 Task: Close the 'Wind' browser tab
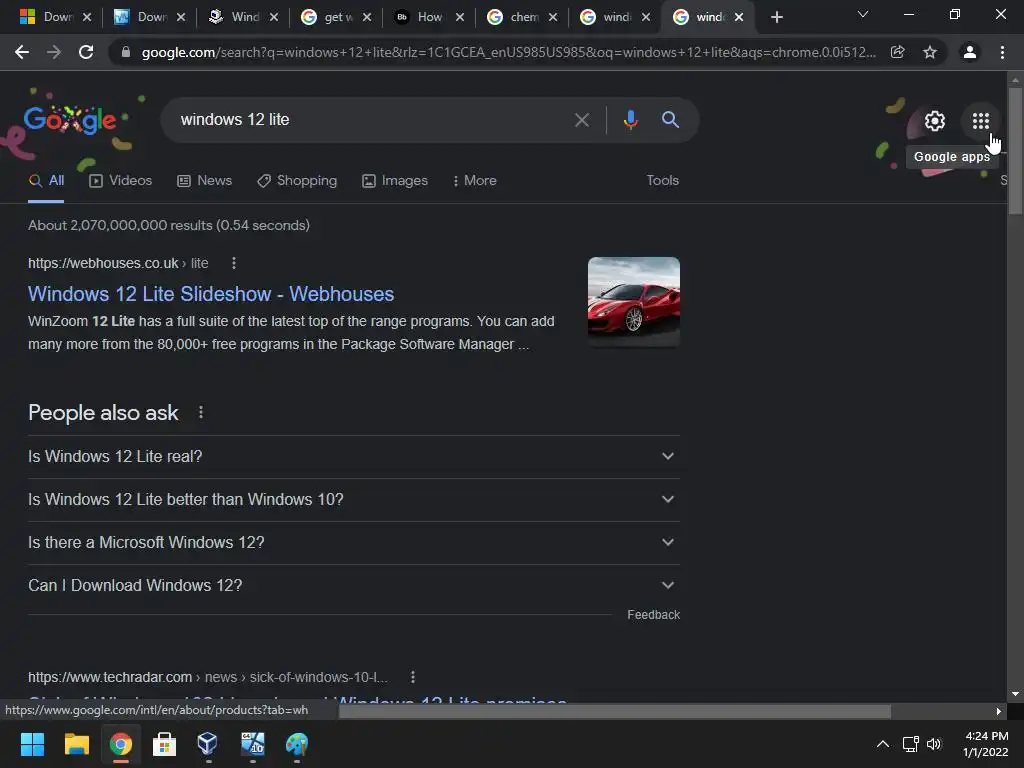click(x=274, y=18)
